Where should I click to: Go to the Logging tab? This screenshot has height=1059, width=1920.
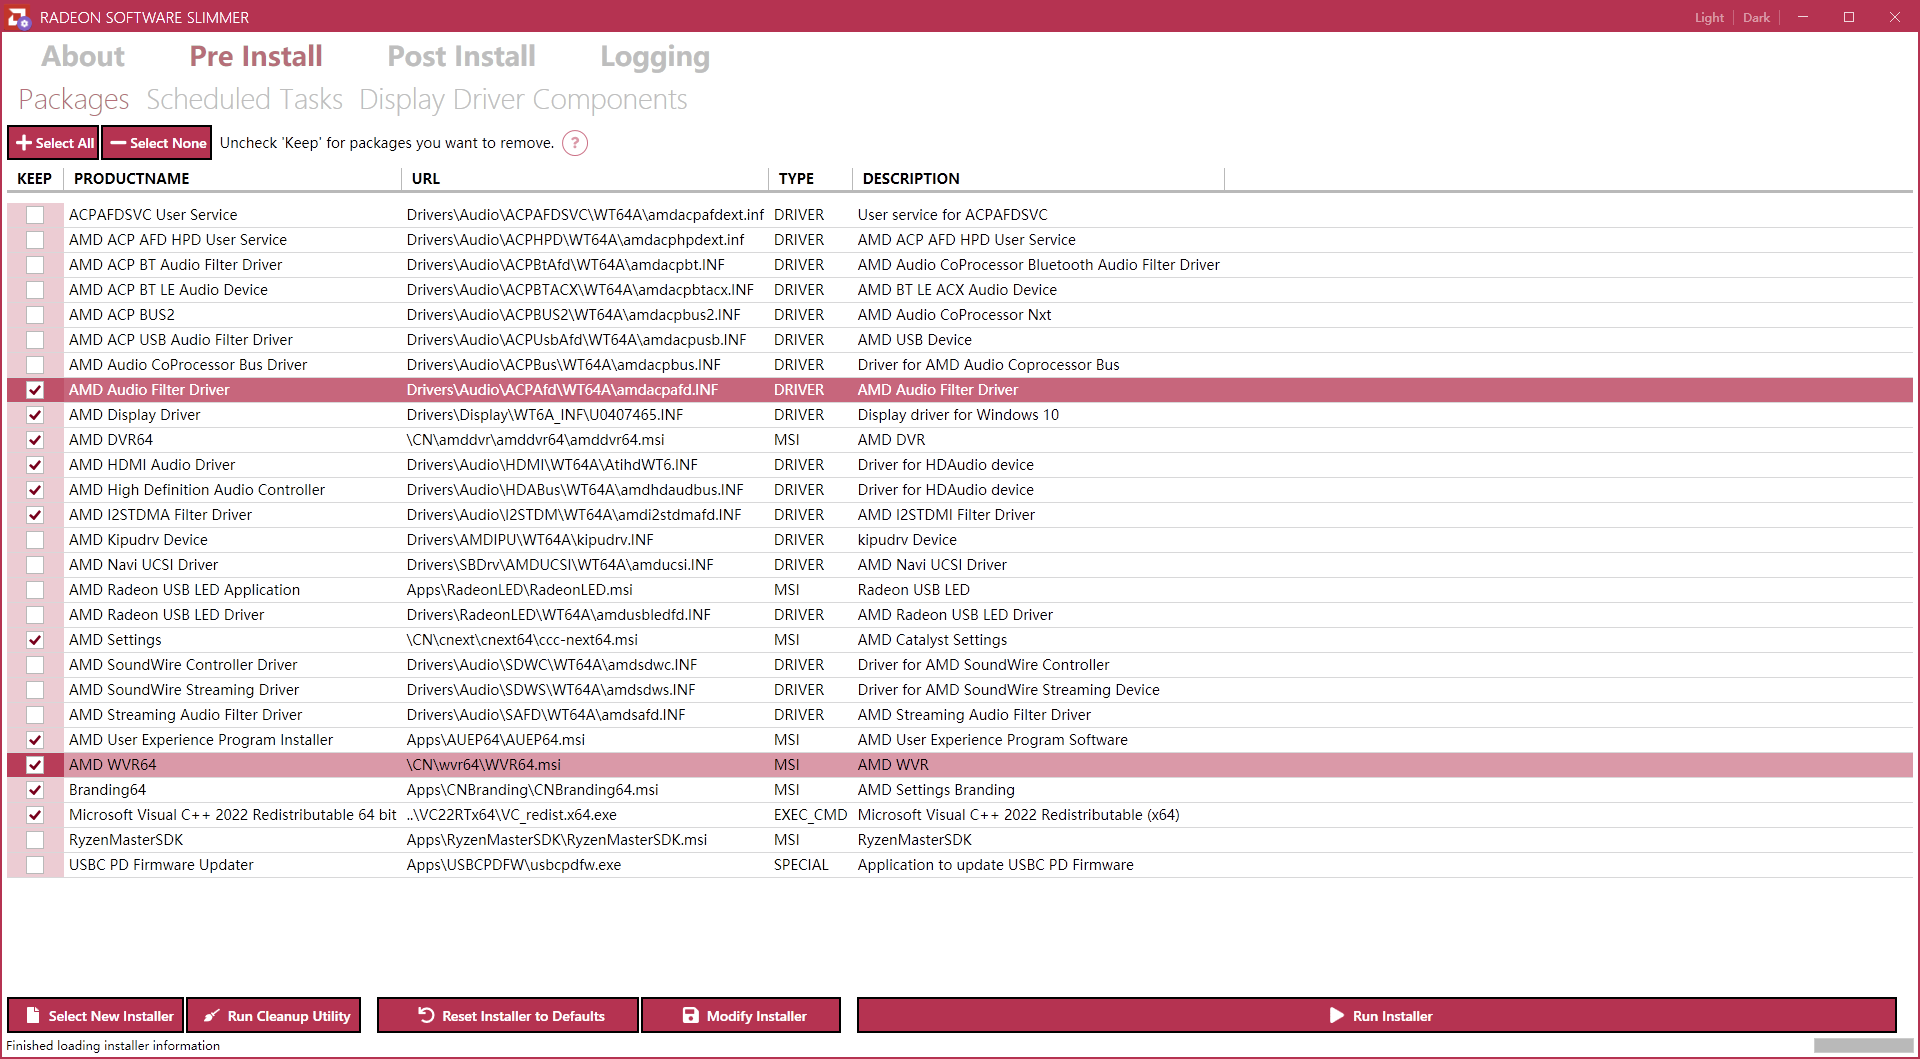(x=655, y=57)
